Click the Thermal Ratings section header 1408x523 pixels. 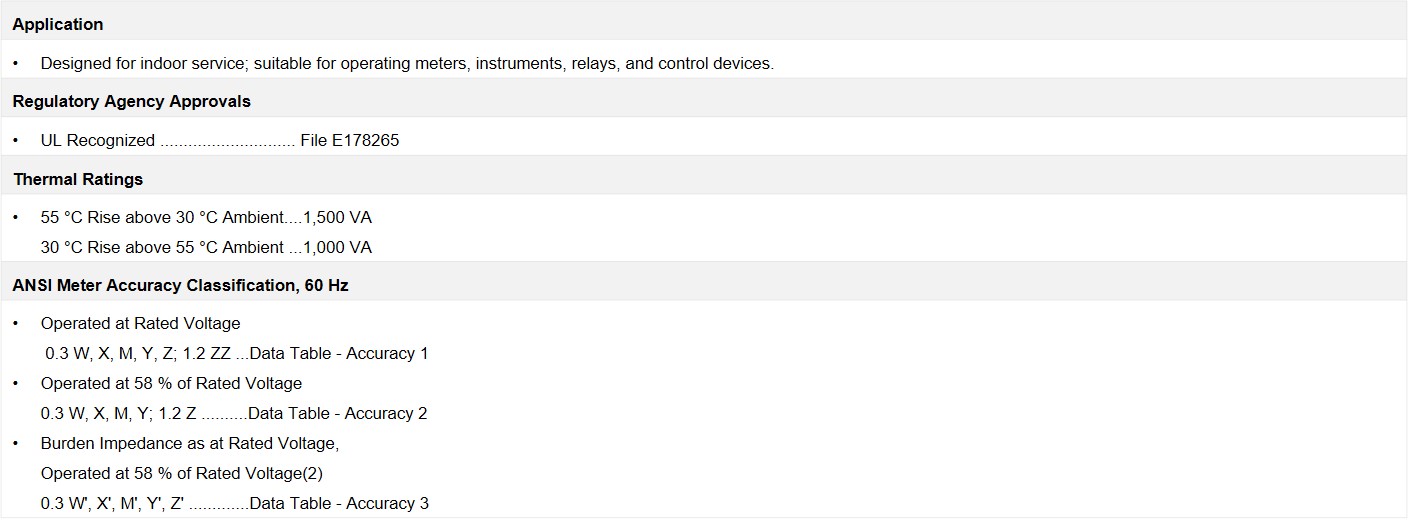click(78, 180)
